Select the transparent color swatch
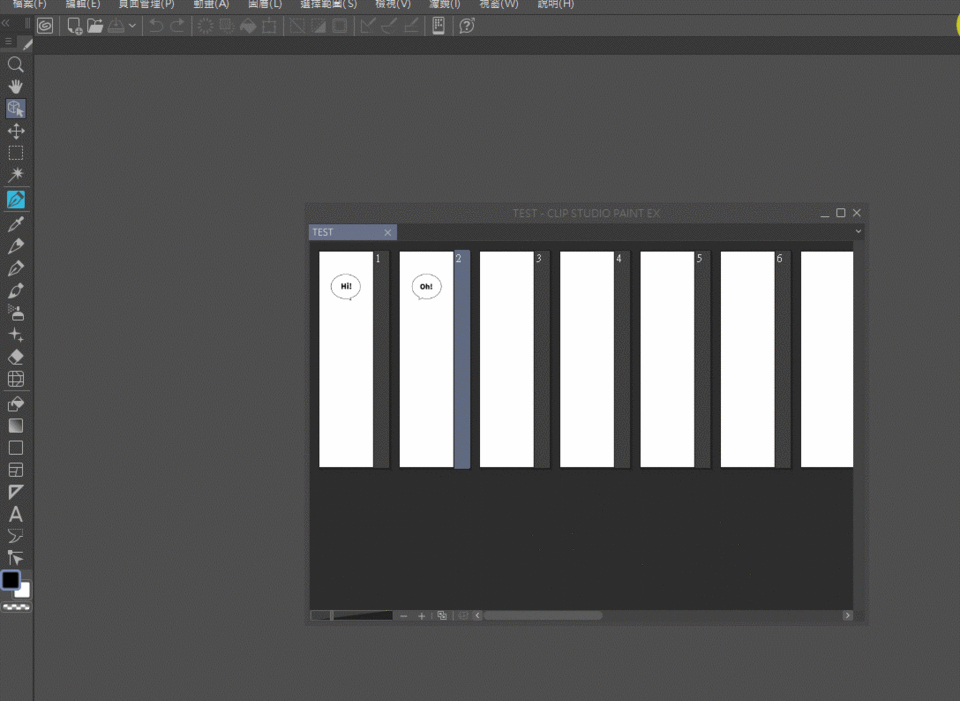Image resolution: width=960 pixels, height=701 pixels. [x=16, y=607]
